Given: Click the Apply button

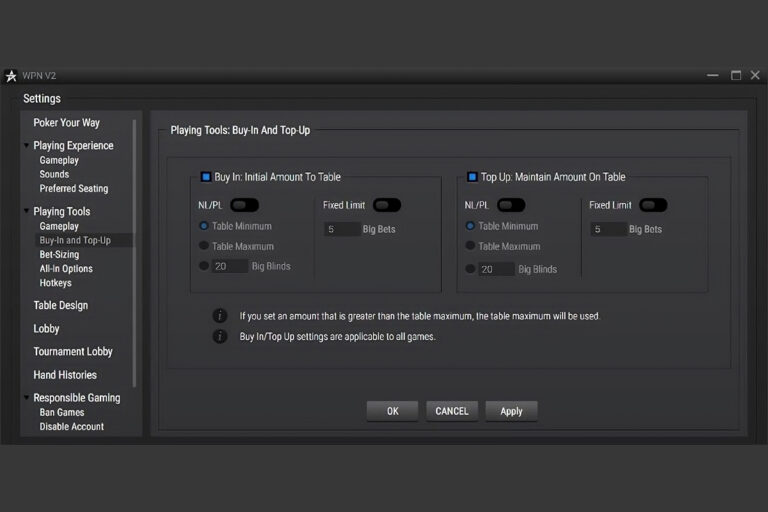Looking at the screenshot, I should pos(511,411).
